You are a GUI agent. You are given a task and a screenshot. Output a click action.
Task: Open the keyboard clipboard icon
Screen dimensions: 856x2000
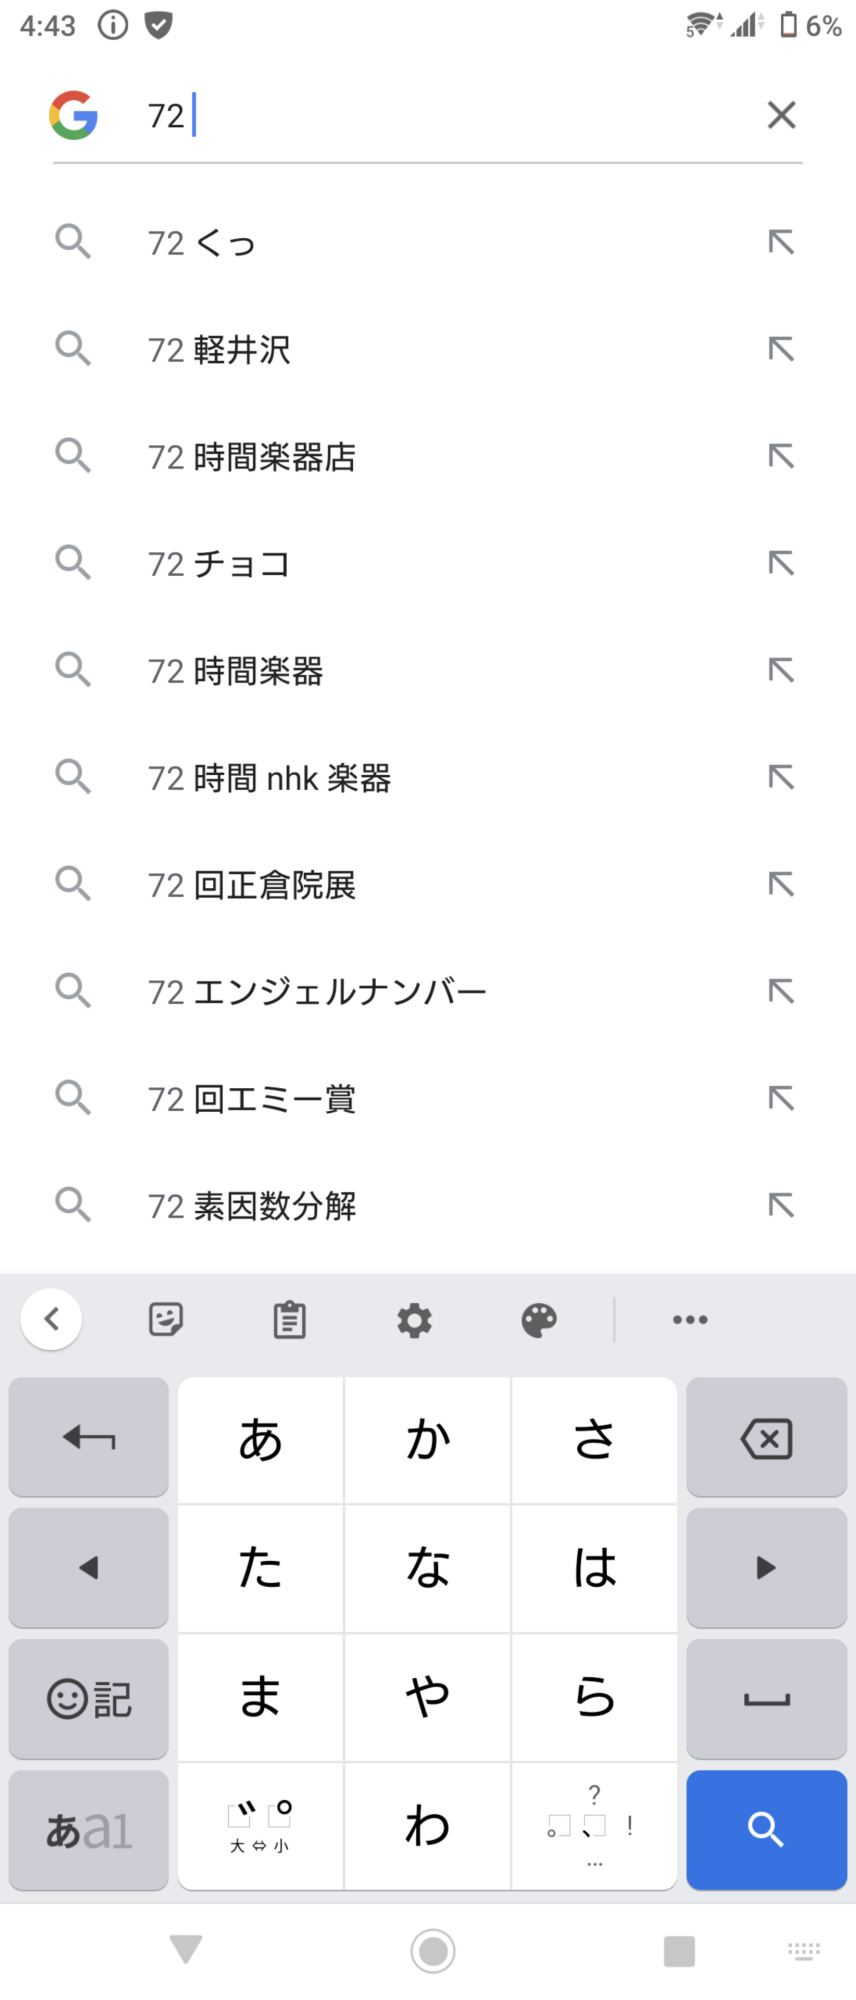(290, 1320)
